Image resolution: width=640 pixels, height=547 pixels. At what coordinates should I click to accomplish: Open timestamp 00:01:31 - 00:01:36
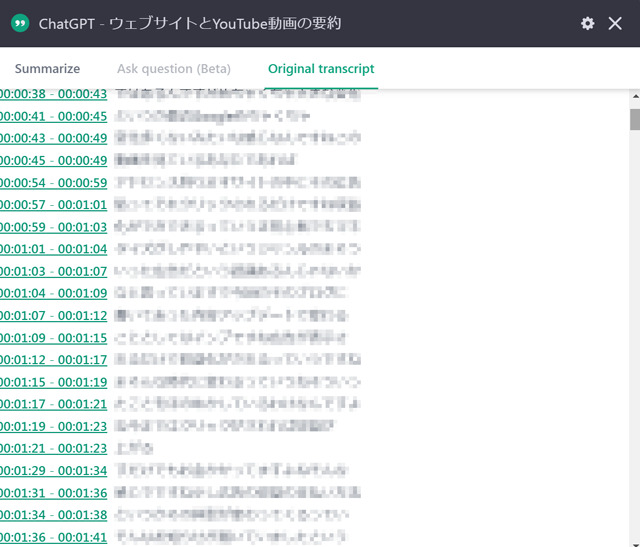(x=53, y=493)
